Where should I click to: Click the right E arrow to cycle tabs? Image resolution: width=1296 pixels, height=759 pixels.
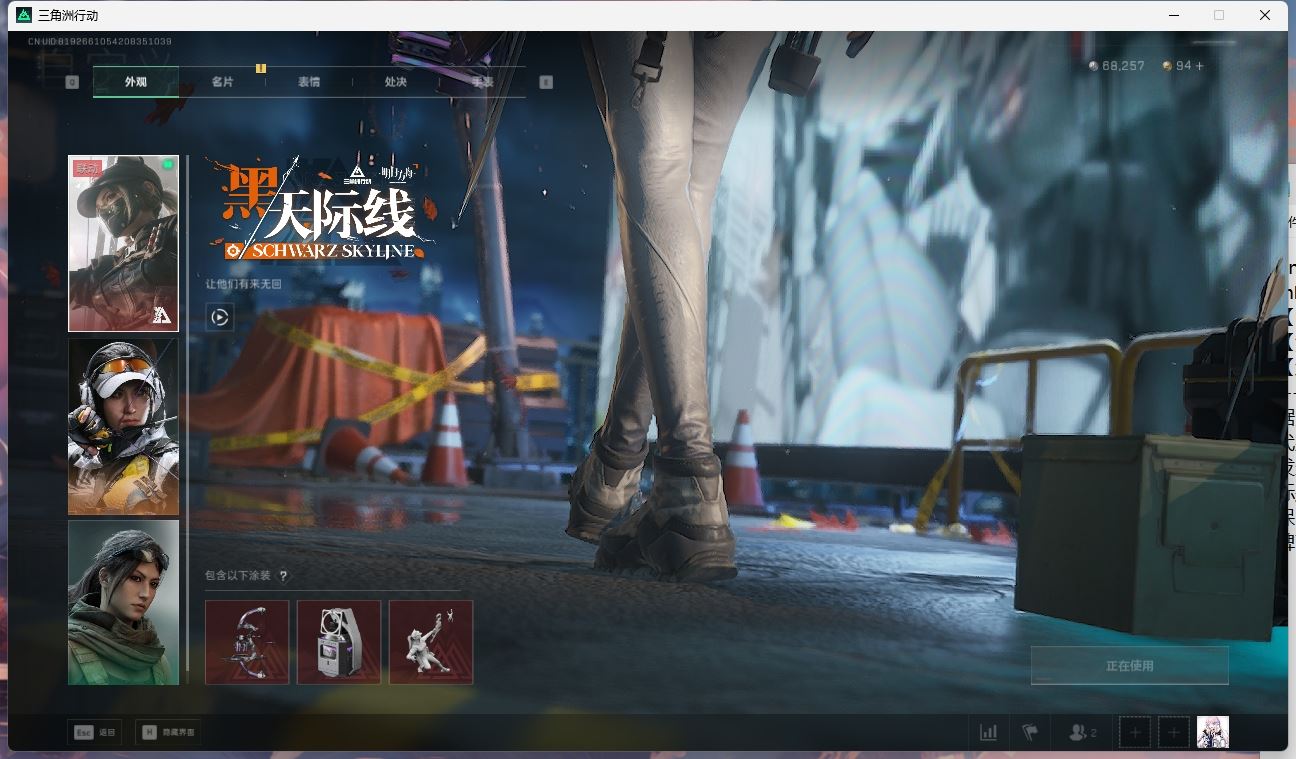(x=545, y=81)
